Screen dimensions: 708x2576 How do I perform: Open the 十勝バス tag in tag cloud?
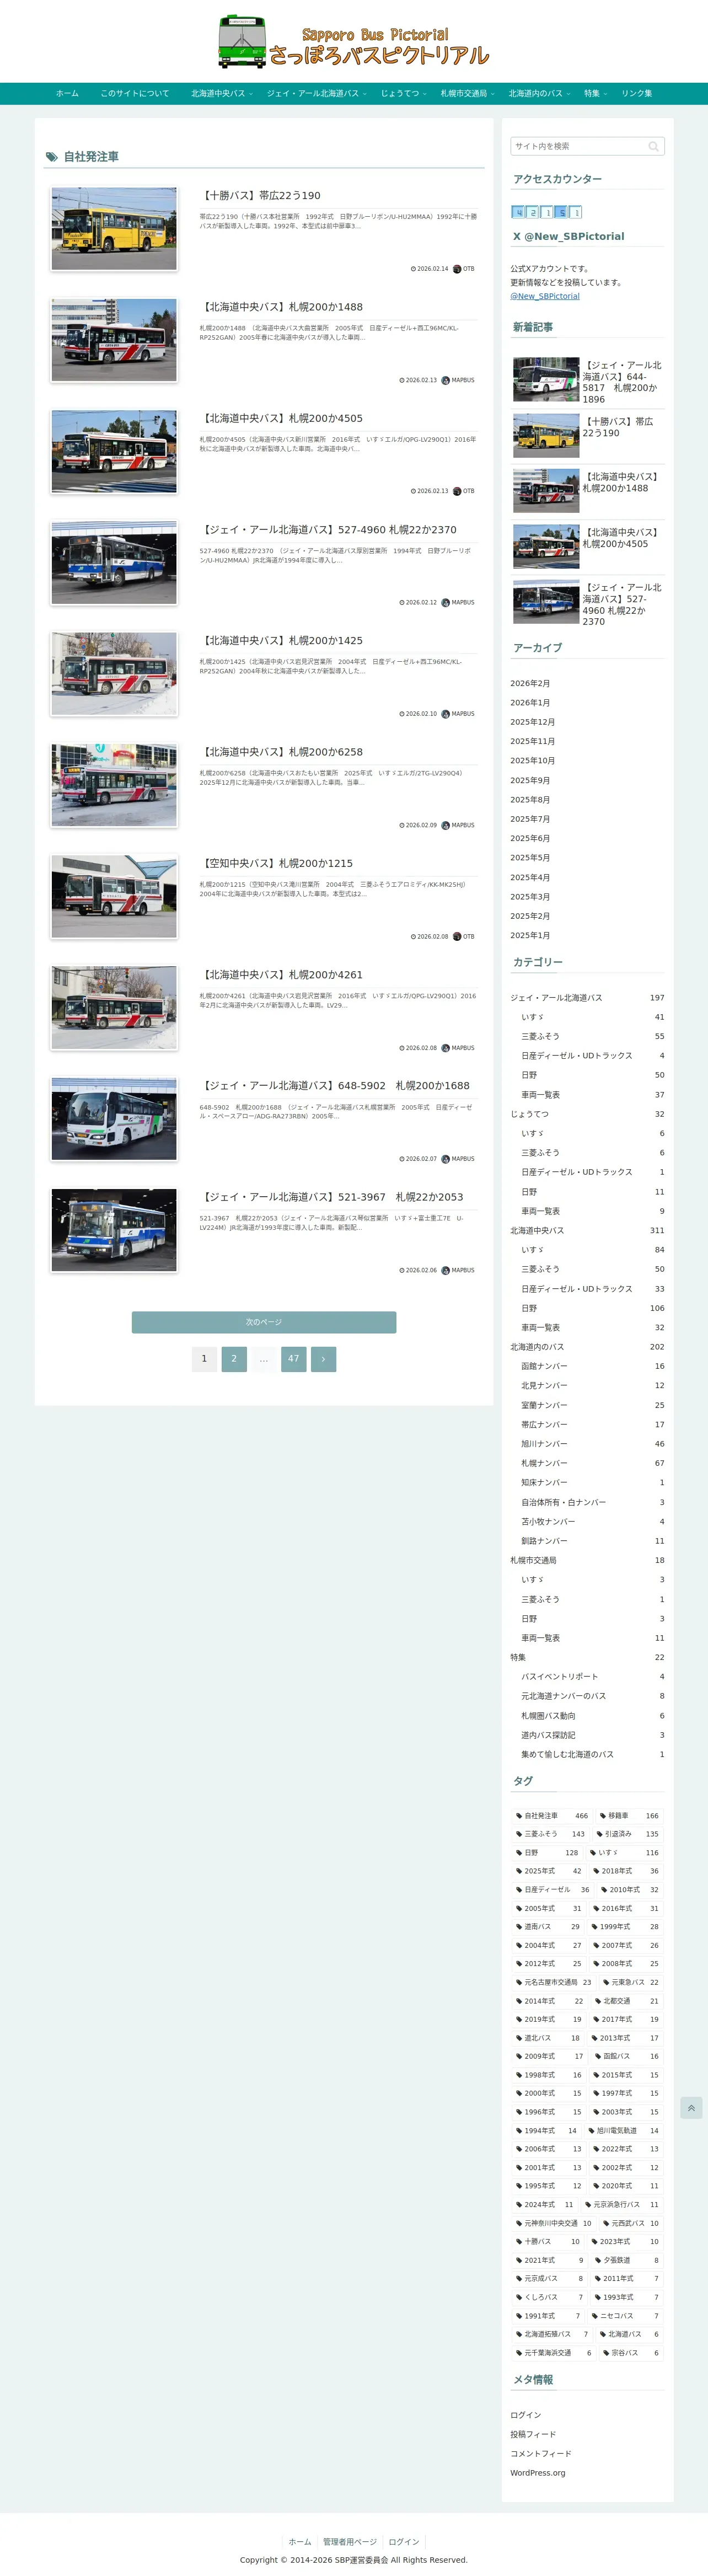[x=547, y=2241]
